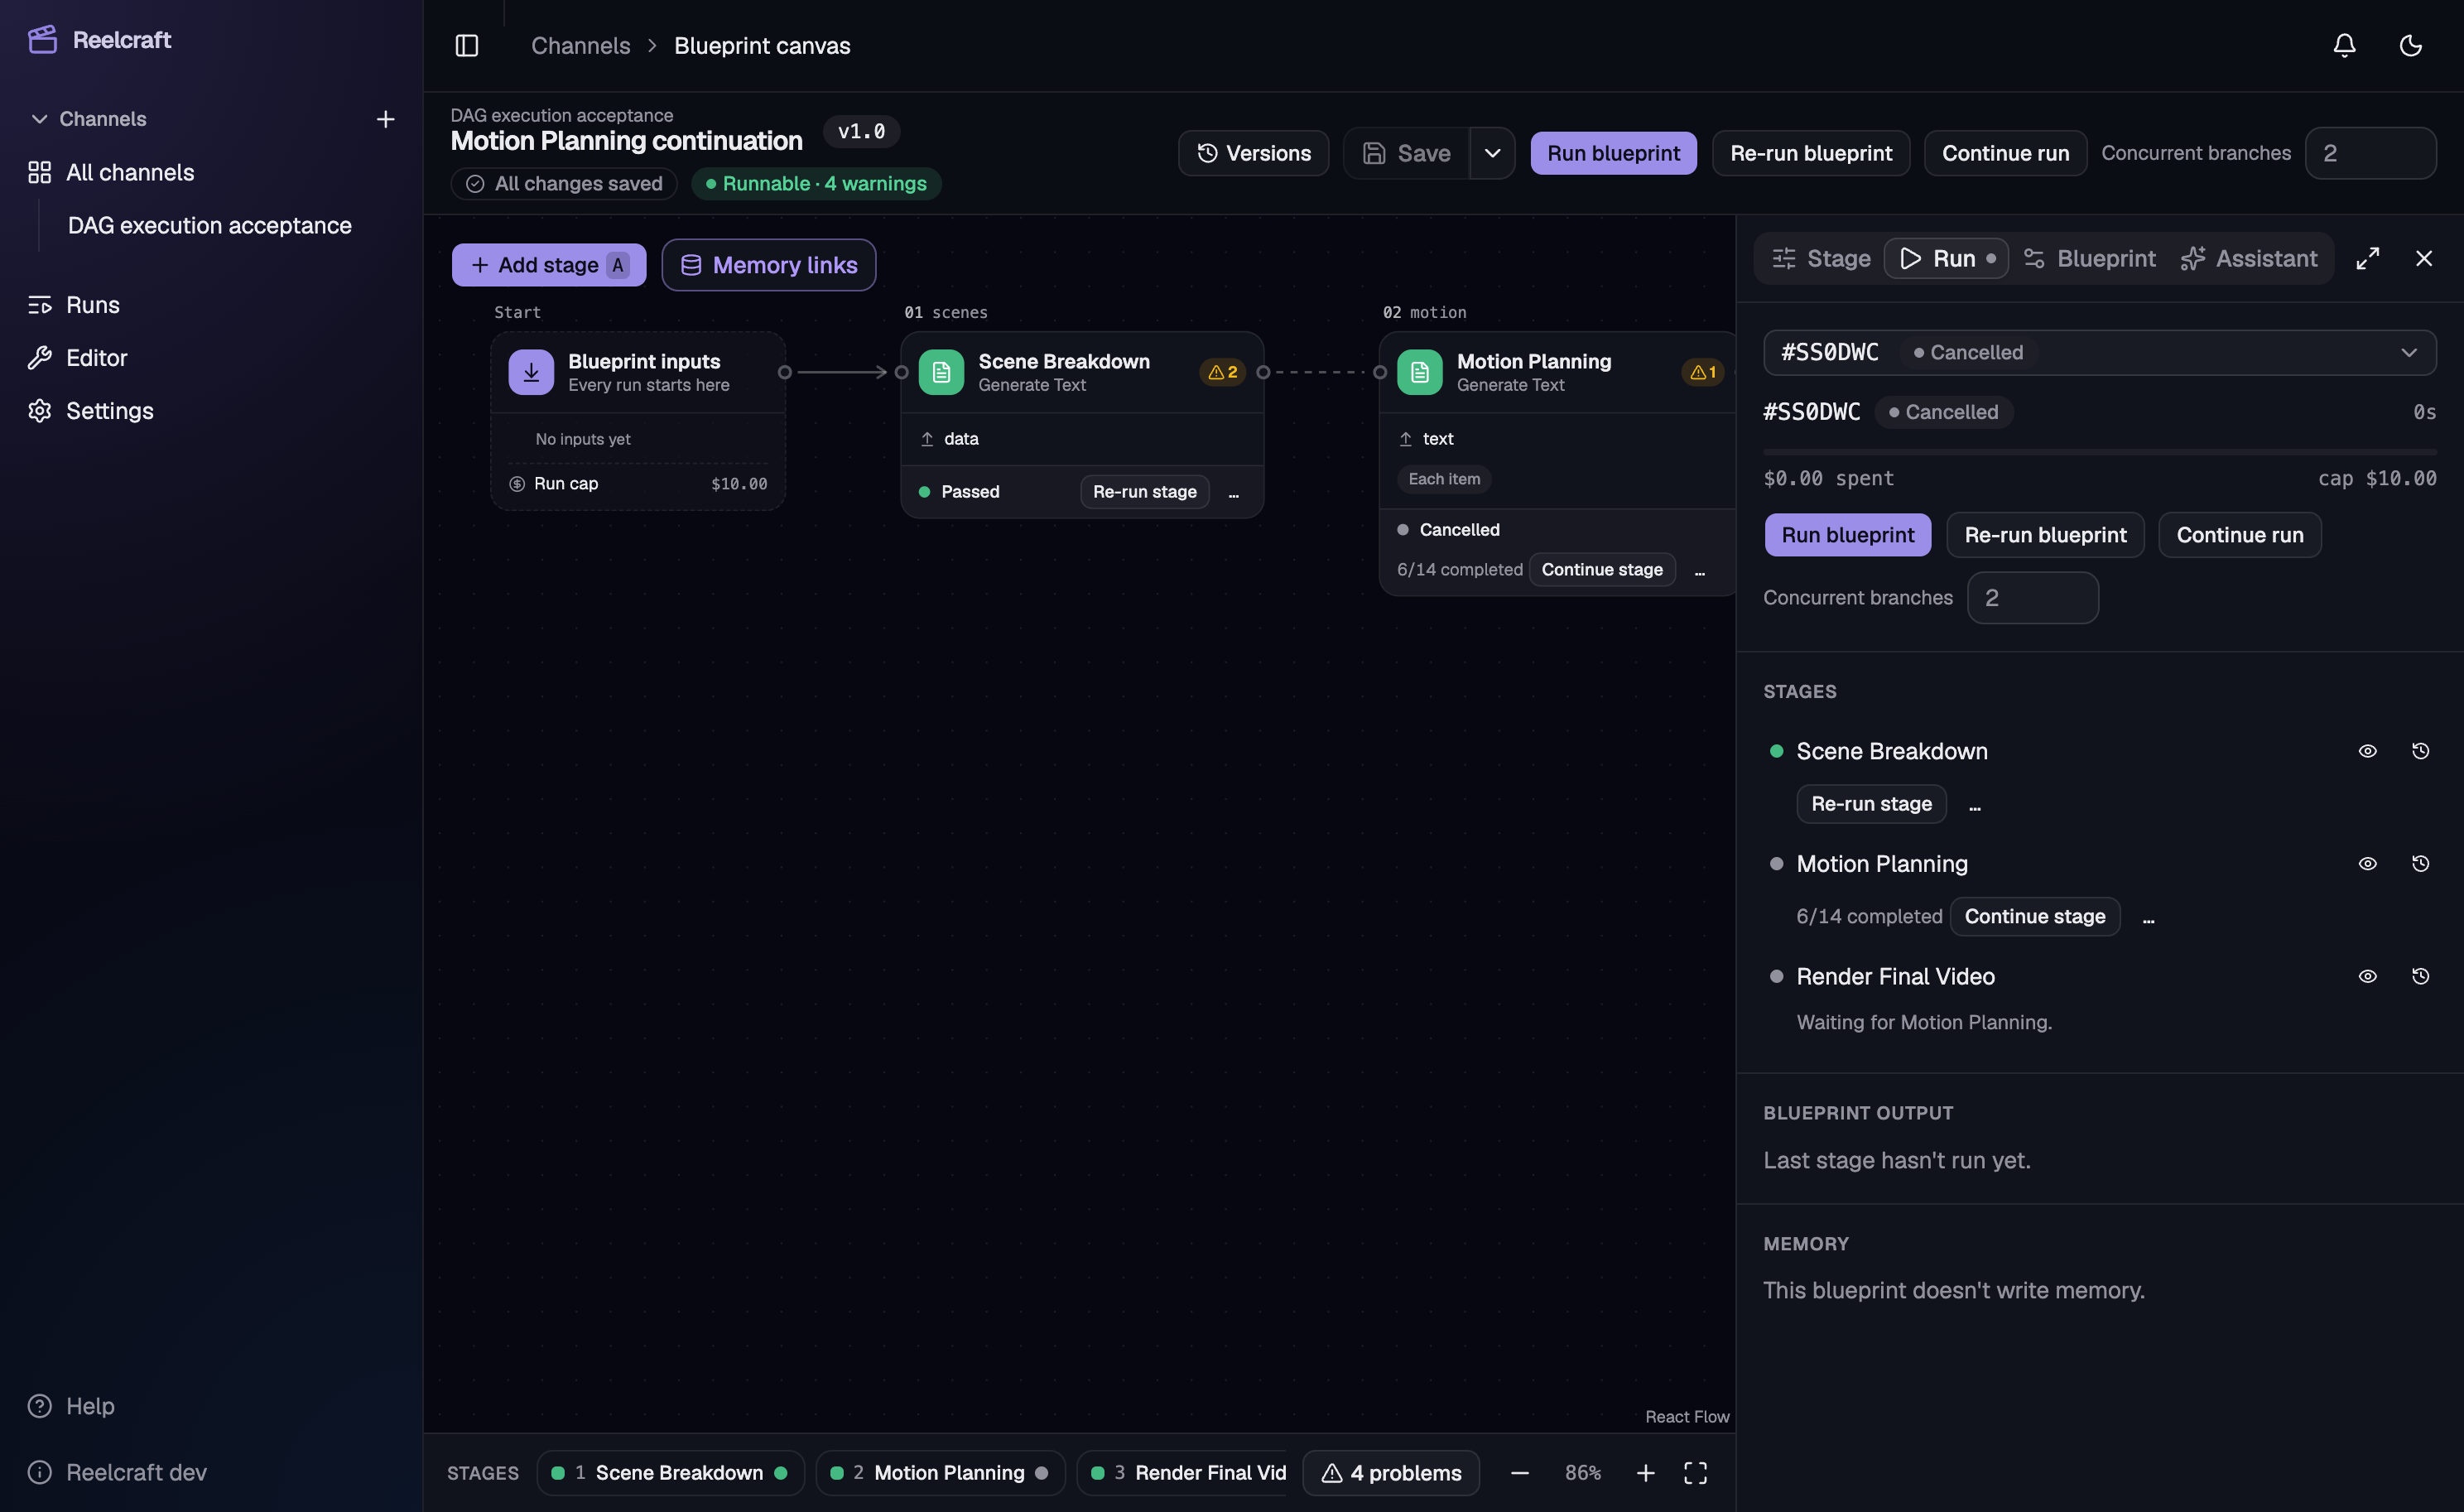Click Run blueprint in the top toolbar
Image resolution: width=2464 pixels, height=1512 pixels.
coord(1613,153)
